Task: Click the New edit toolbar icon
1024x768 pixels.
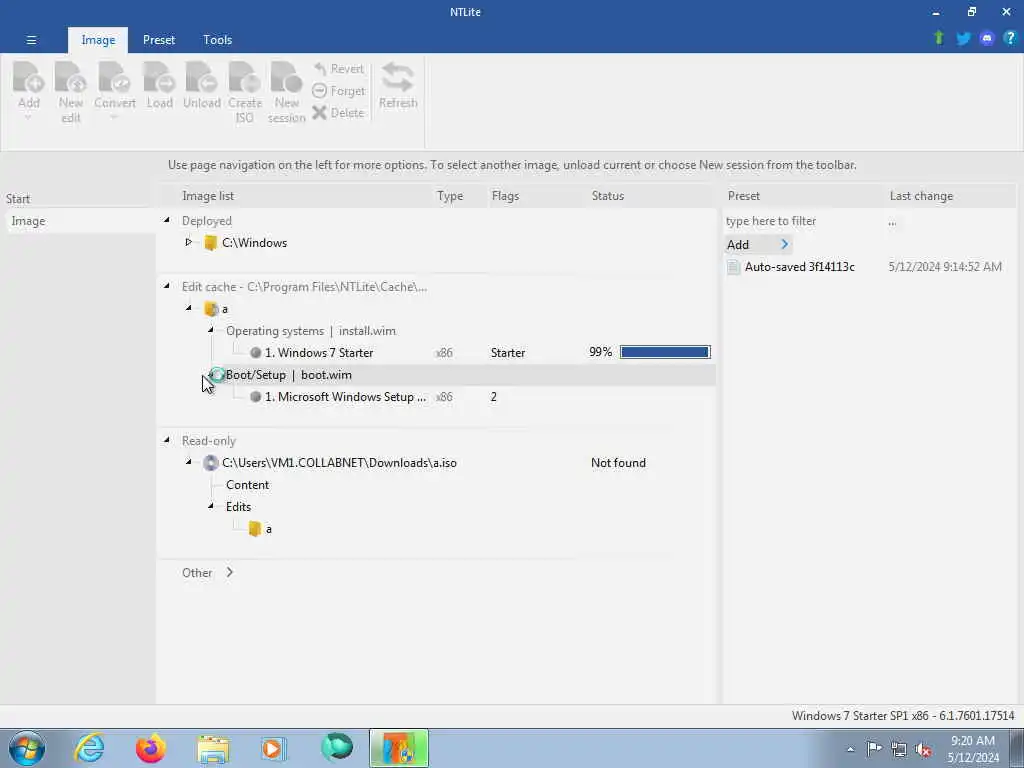Action: coord(71,77)
